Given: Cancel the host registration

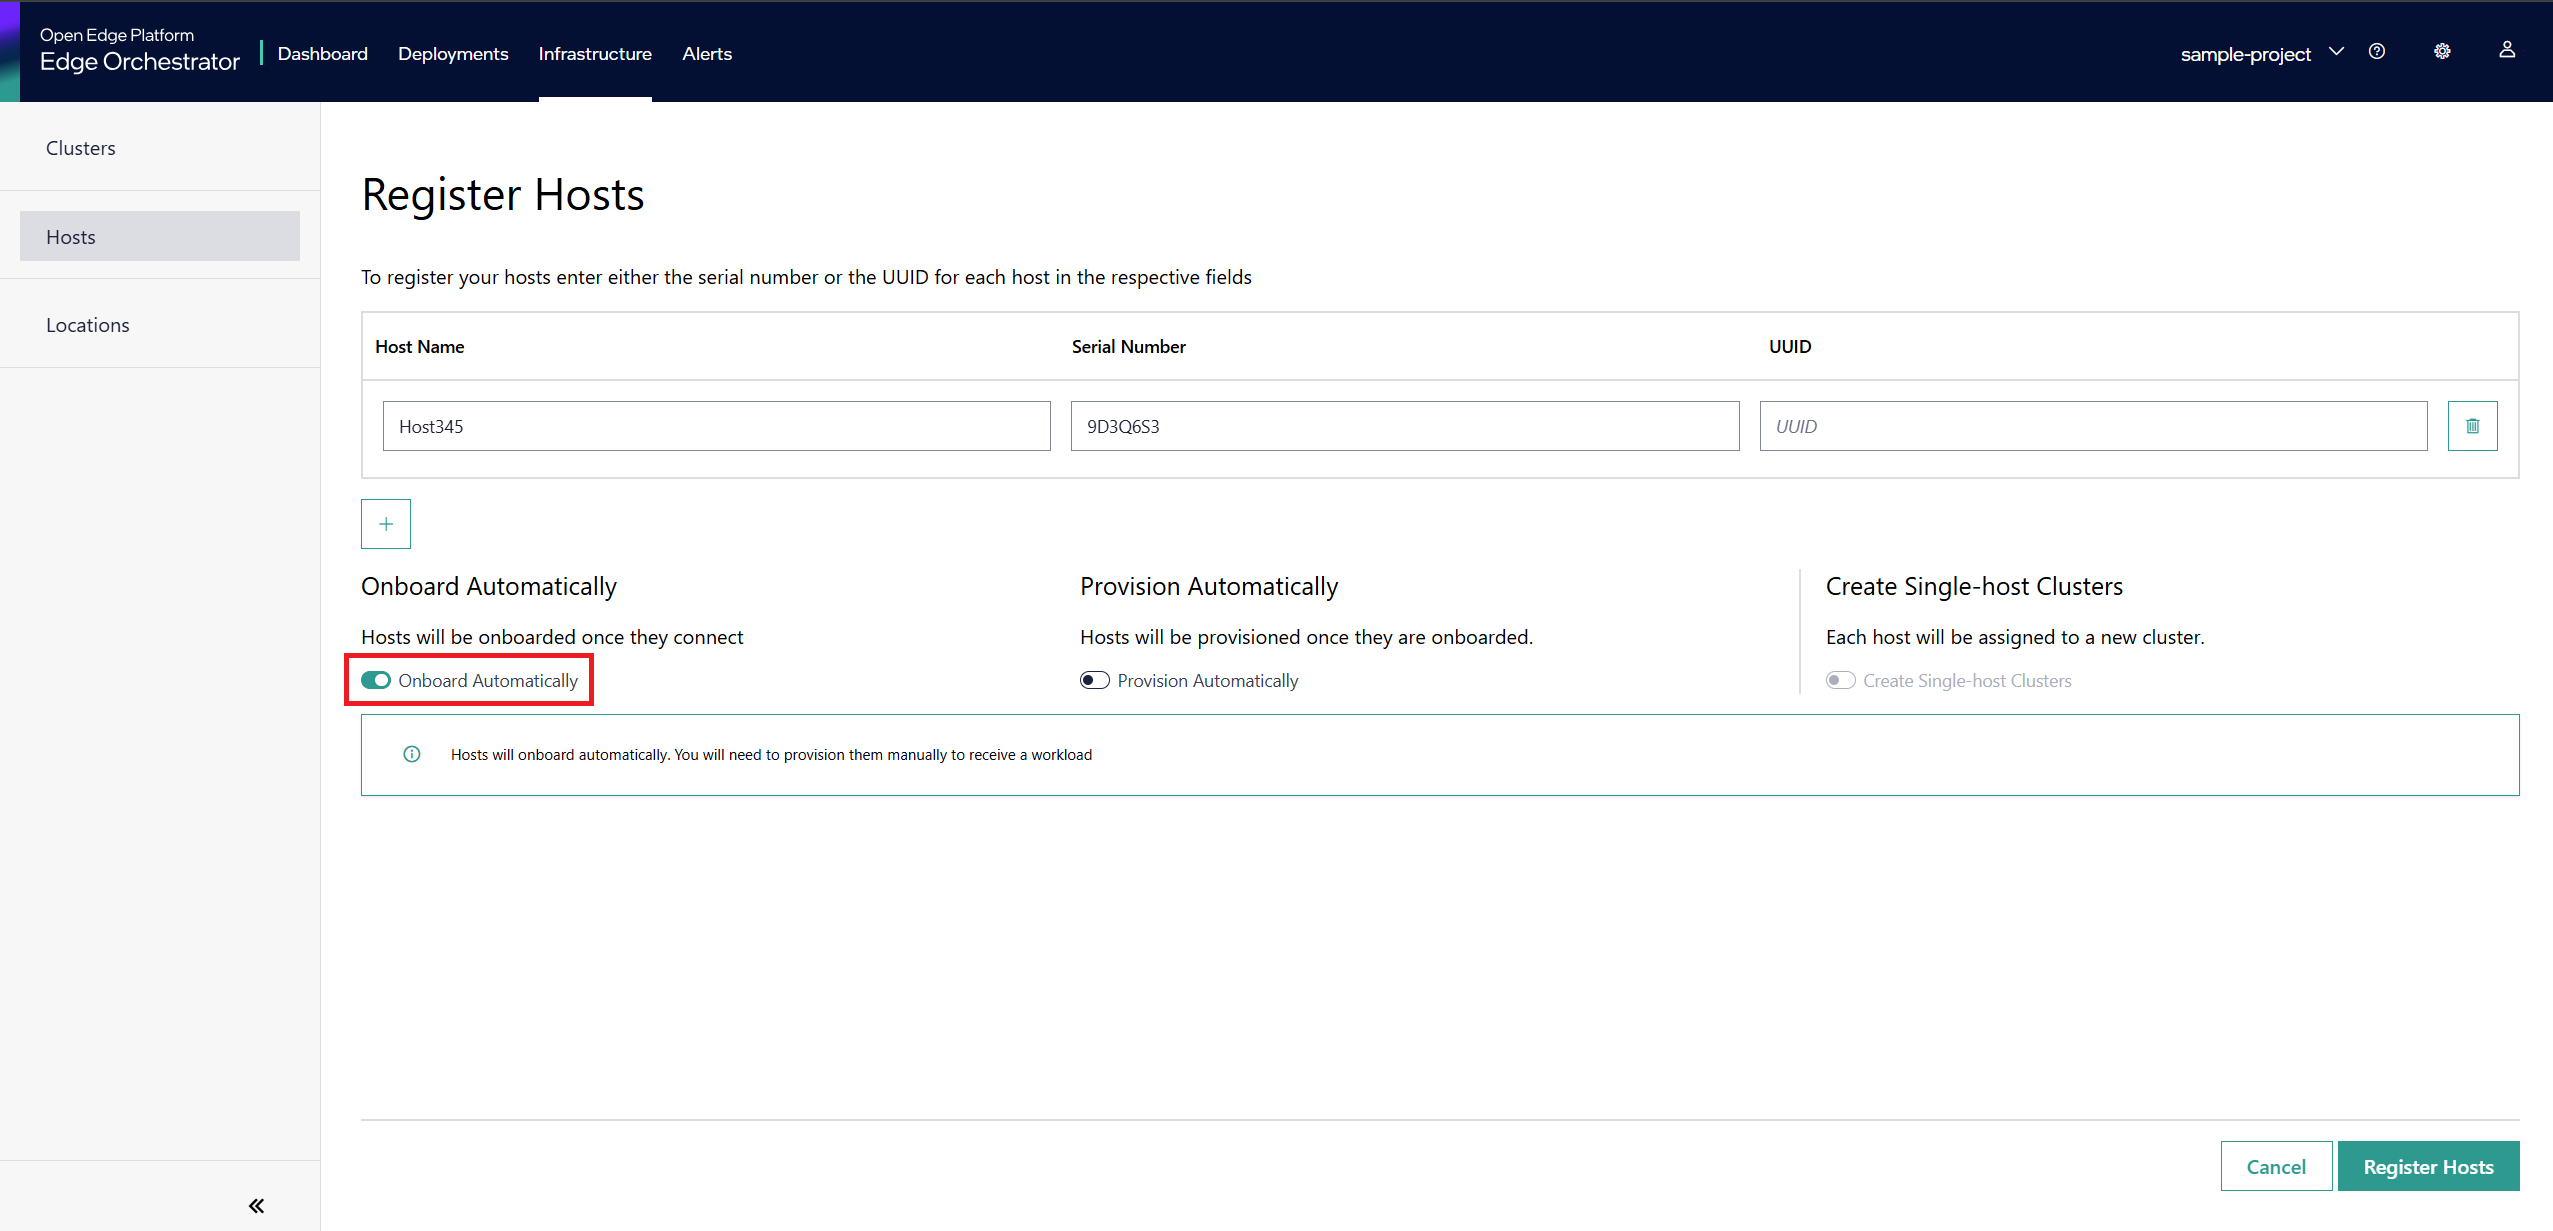Looking at the screenshot, I should (2275, 1165).
